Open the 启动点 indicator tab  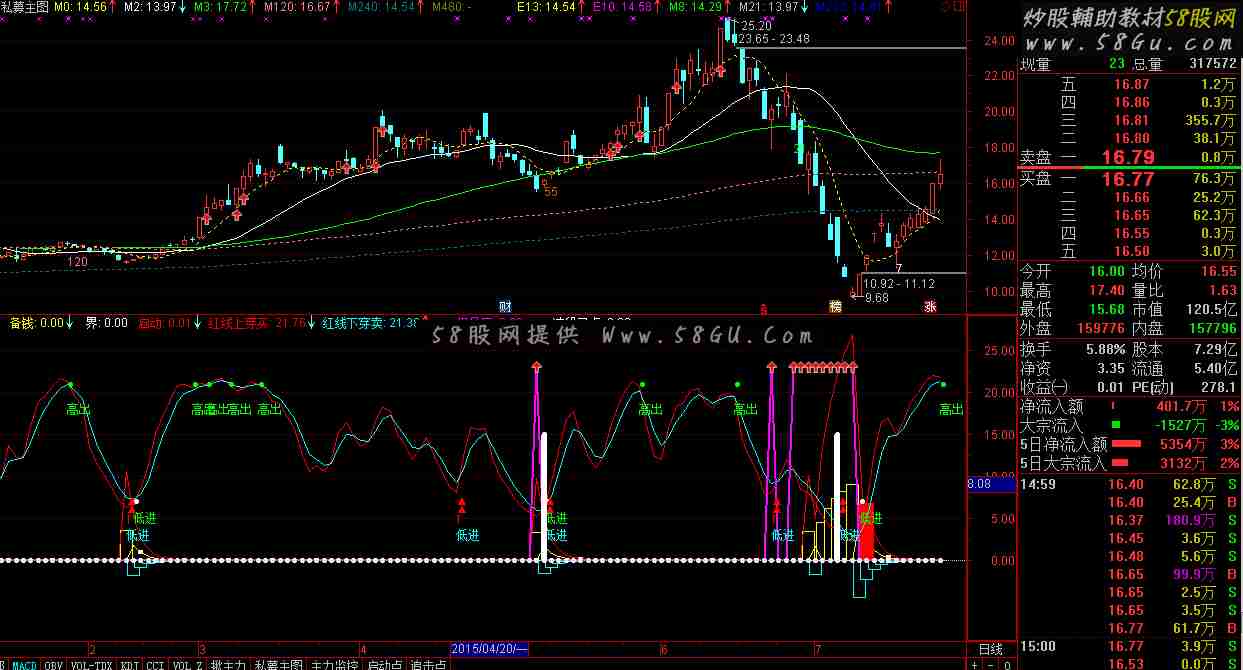(384, 665)
